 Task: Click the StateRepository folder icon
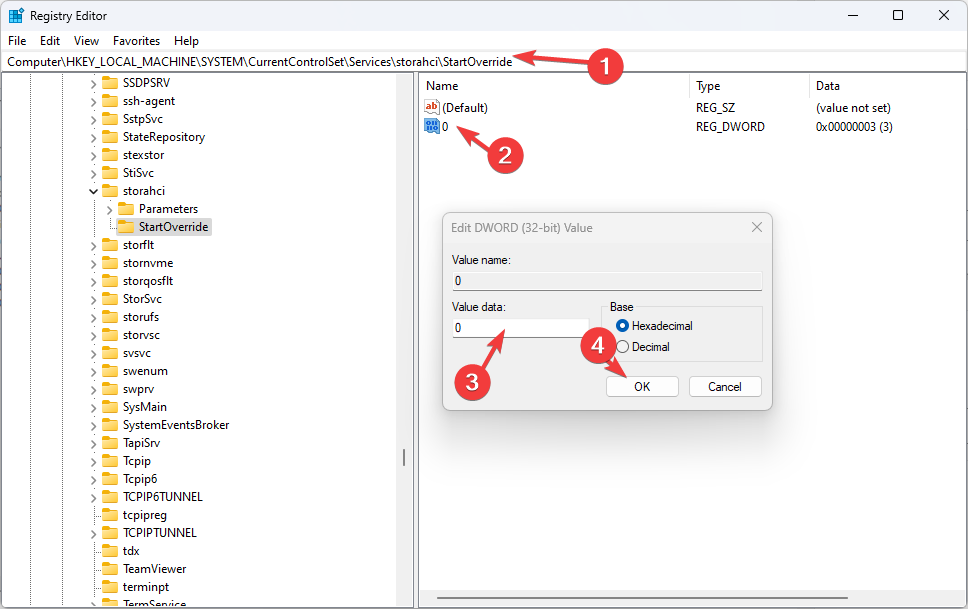[x=110, y=136]
